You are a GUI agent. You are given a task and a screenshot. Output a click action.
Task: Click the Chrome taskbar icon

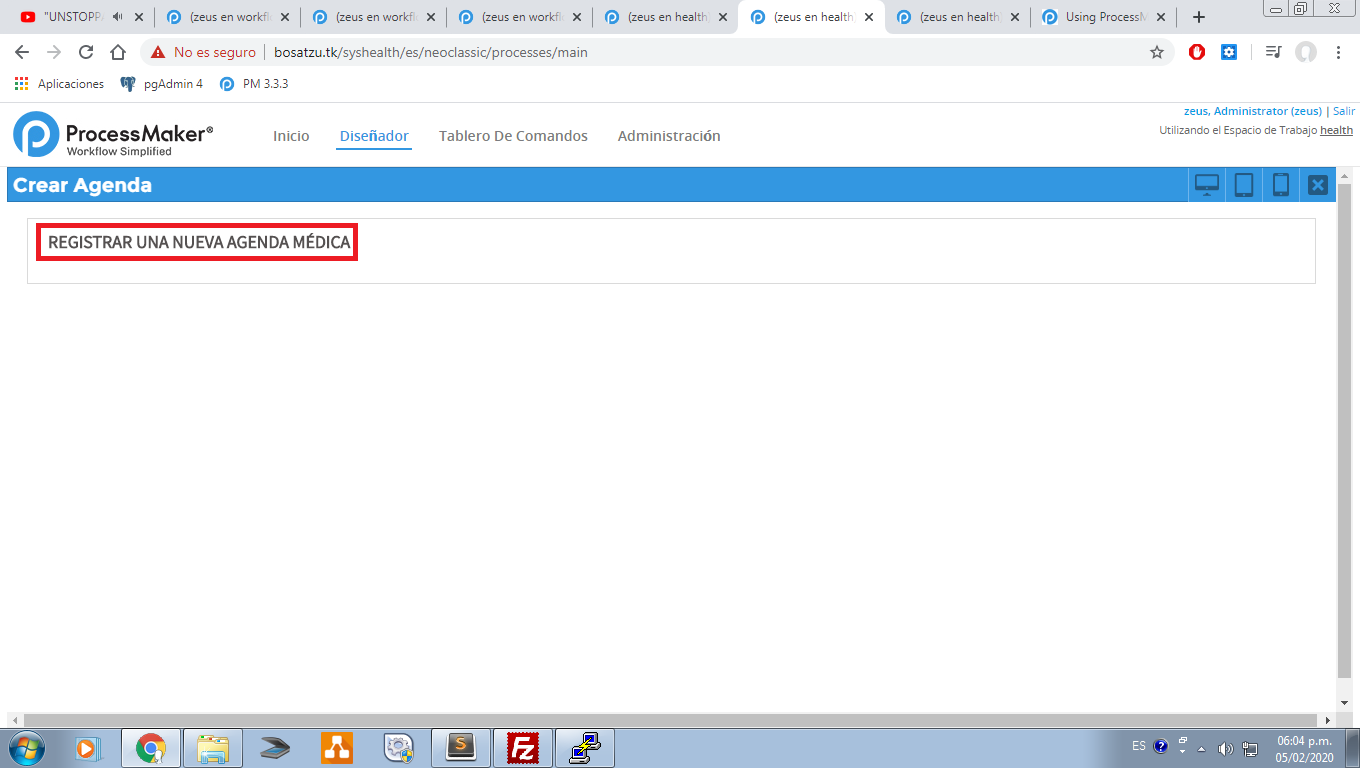(151, 747)
